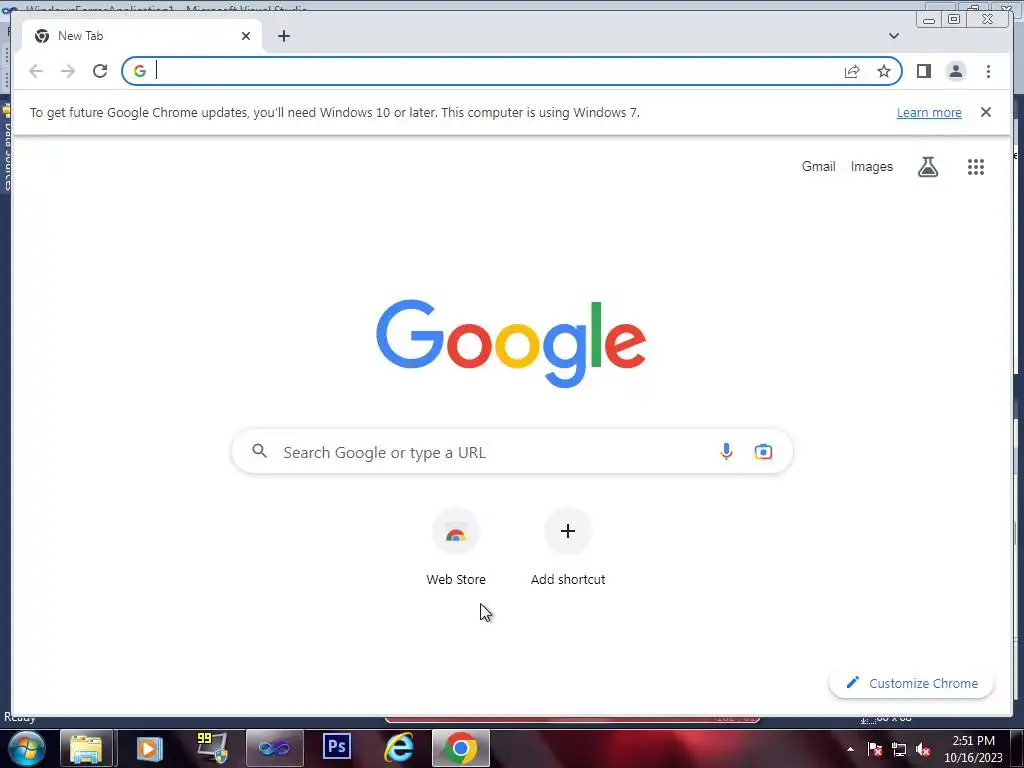Switch to Visual Studio in the taskbar
1024x768 pixels.
(274, 748)
